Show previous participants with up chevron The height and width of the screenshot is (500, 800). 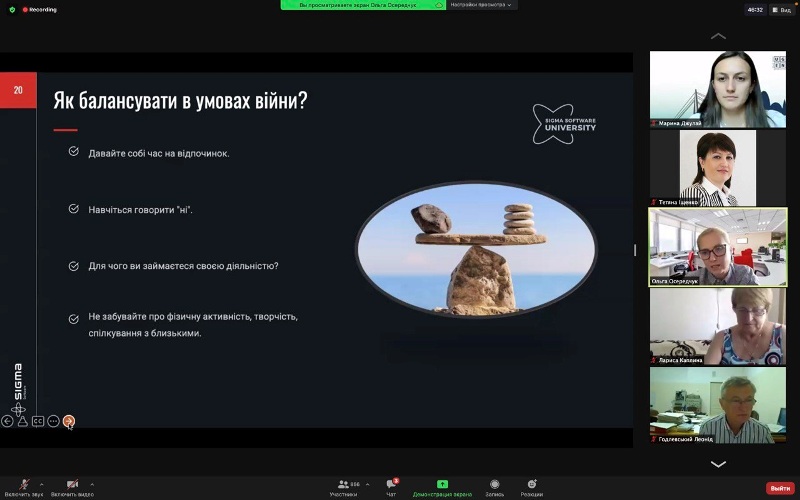(718, 36)
